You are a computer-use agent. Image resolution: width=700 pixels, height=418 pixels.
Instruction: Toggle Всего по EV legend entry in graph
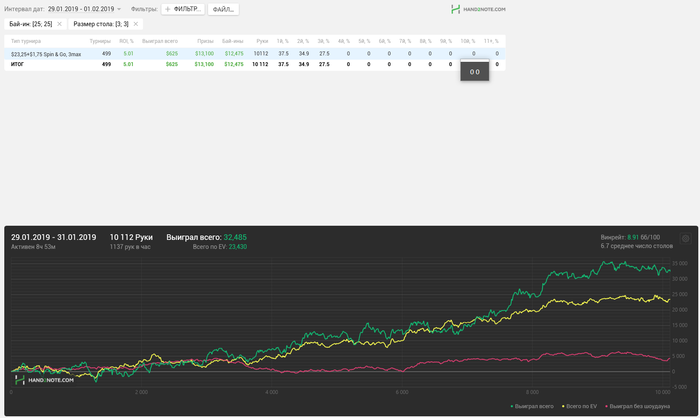point(579,406)
